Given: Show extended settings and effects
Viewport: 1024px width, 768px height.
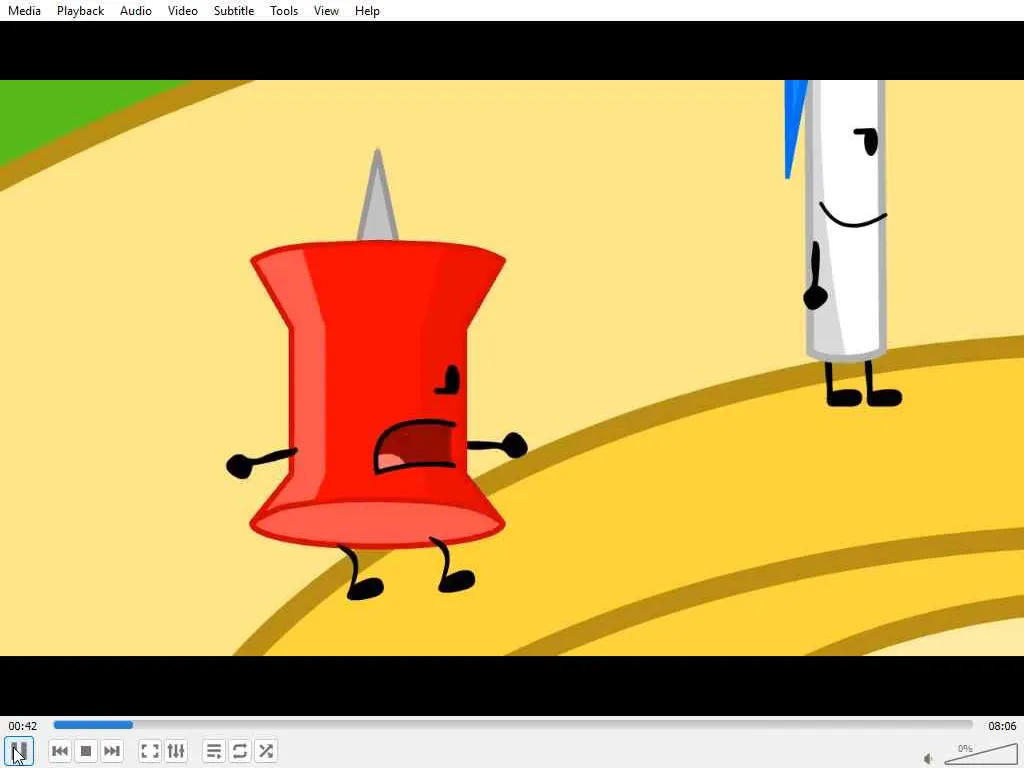Looking at the screenshot, I should click(x=176, y=751).
